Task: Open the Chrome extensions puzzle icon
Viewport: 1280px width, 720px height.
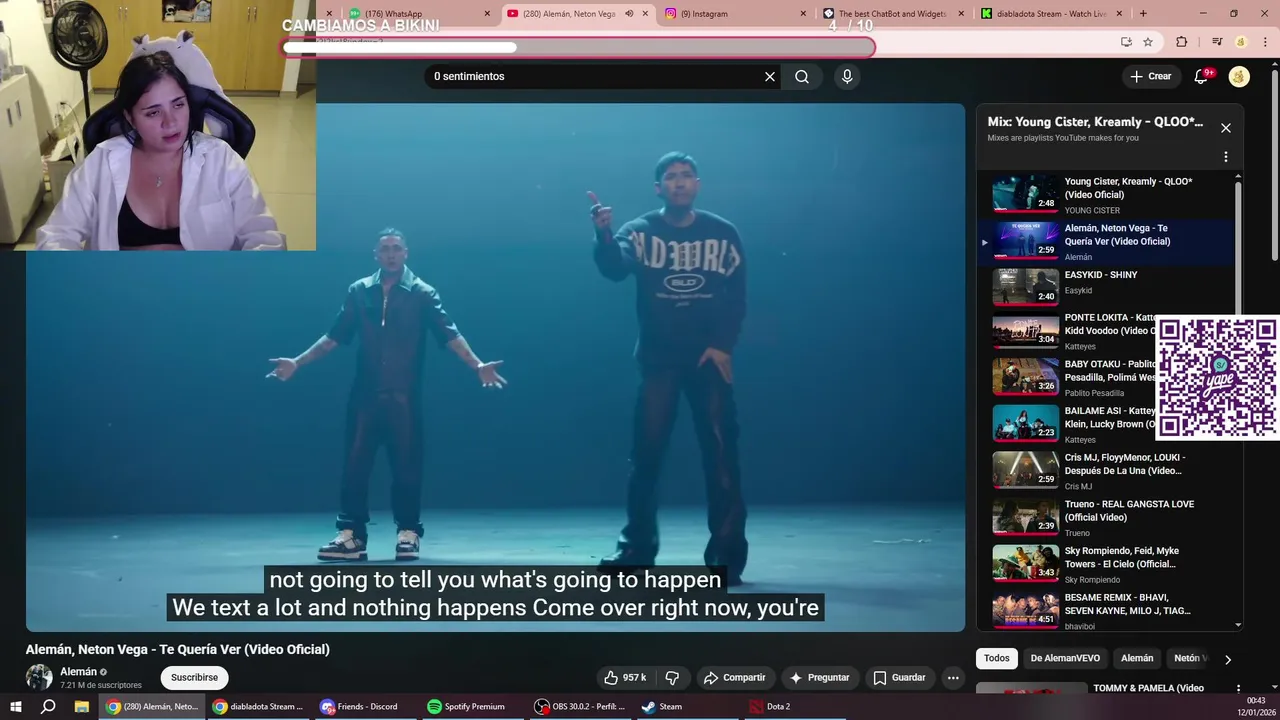Action: click(1182, 42)
